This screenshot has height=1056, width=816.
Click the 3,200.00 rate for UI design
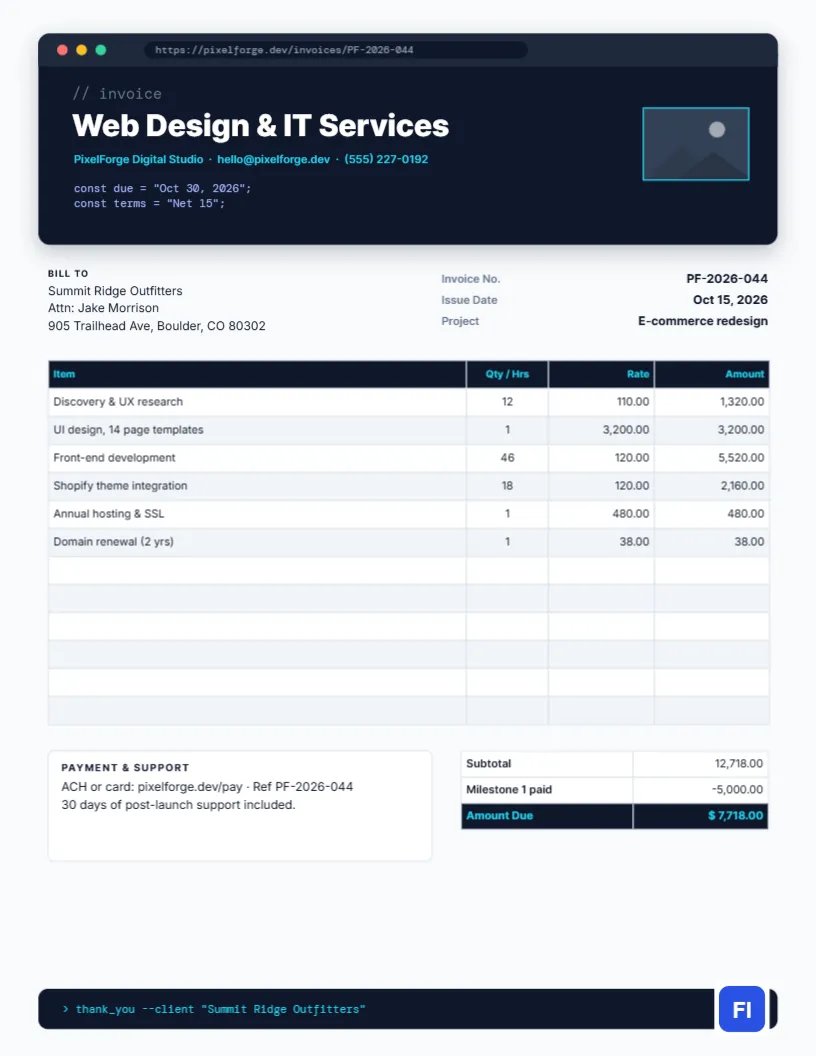click(626, 430)
